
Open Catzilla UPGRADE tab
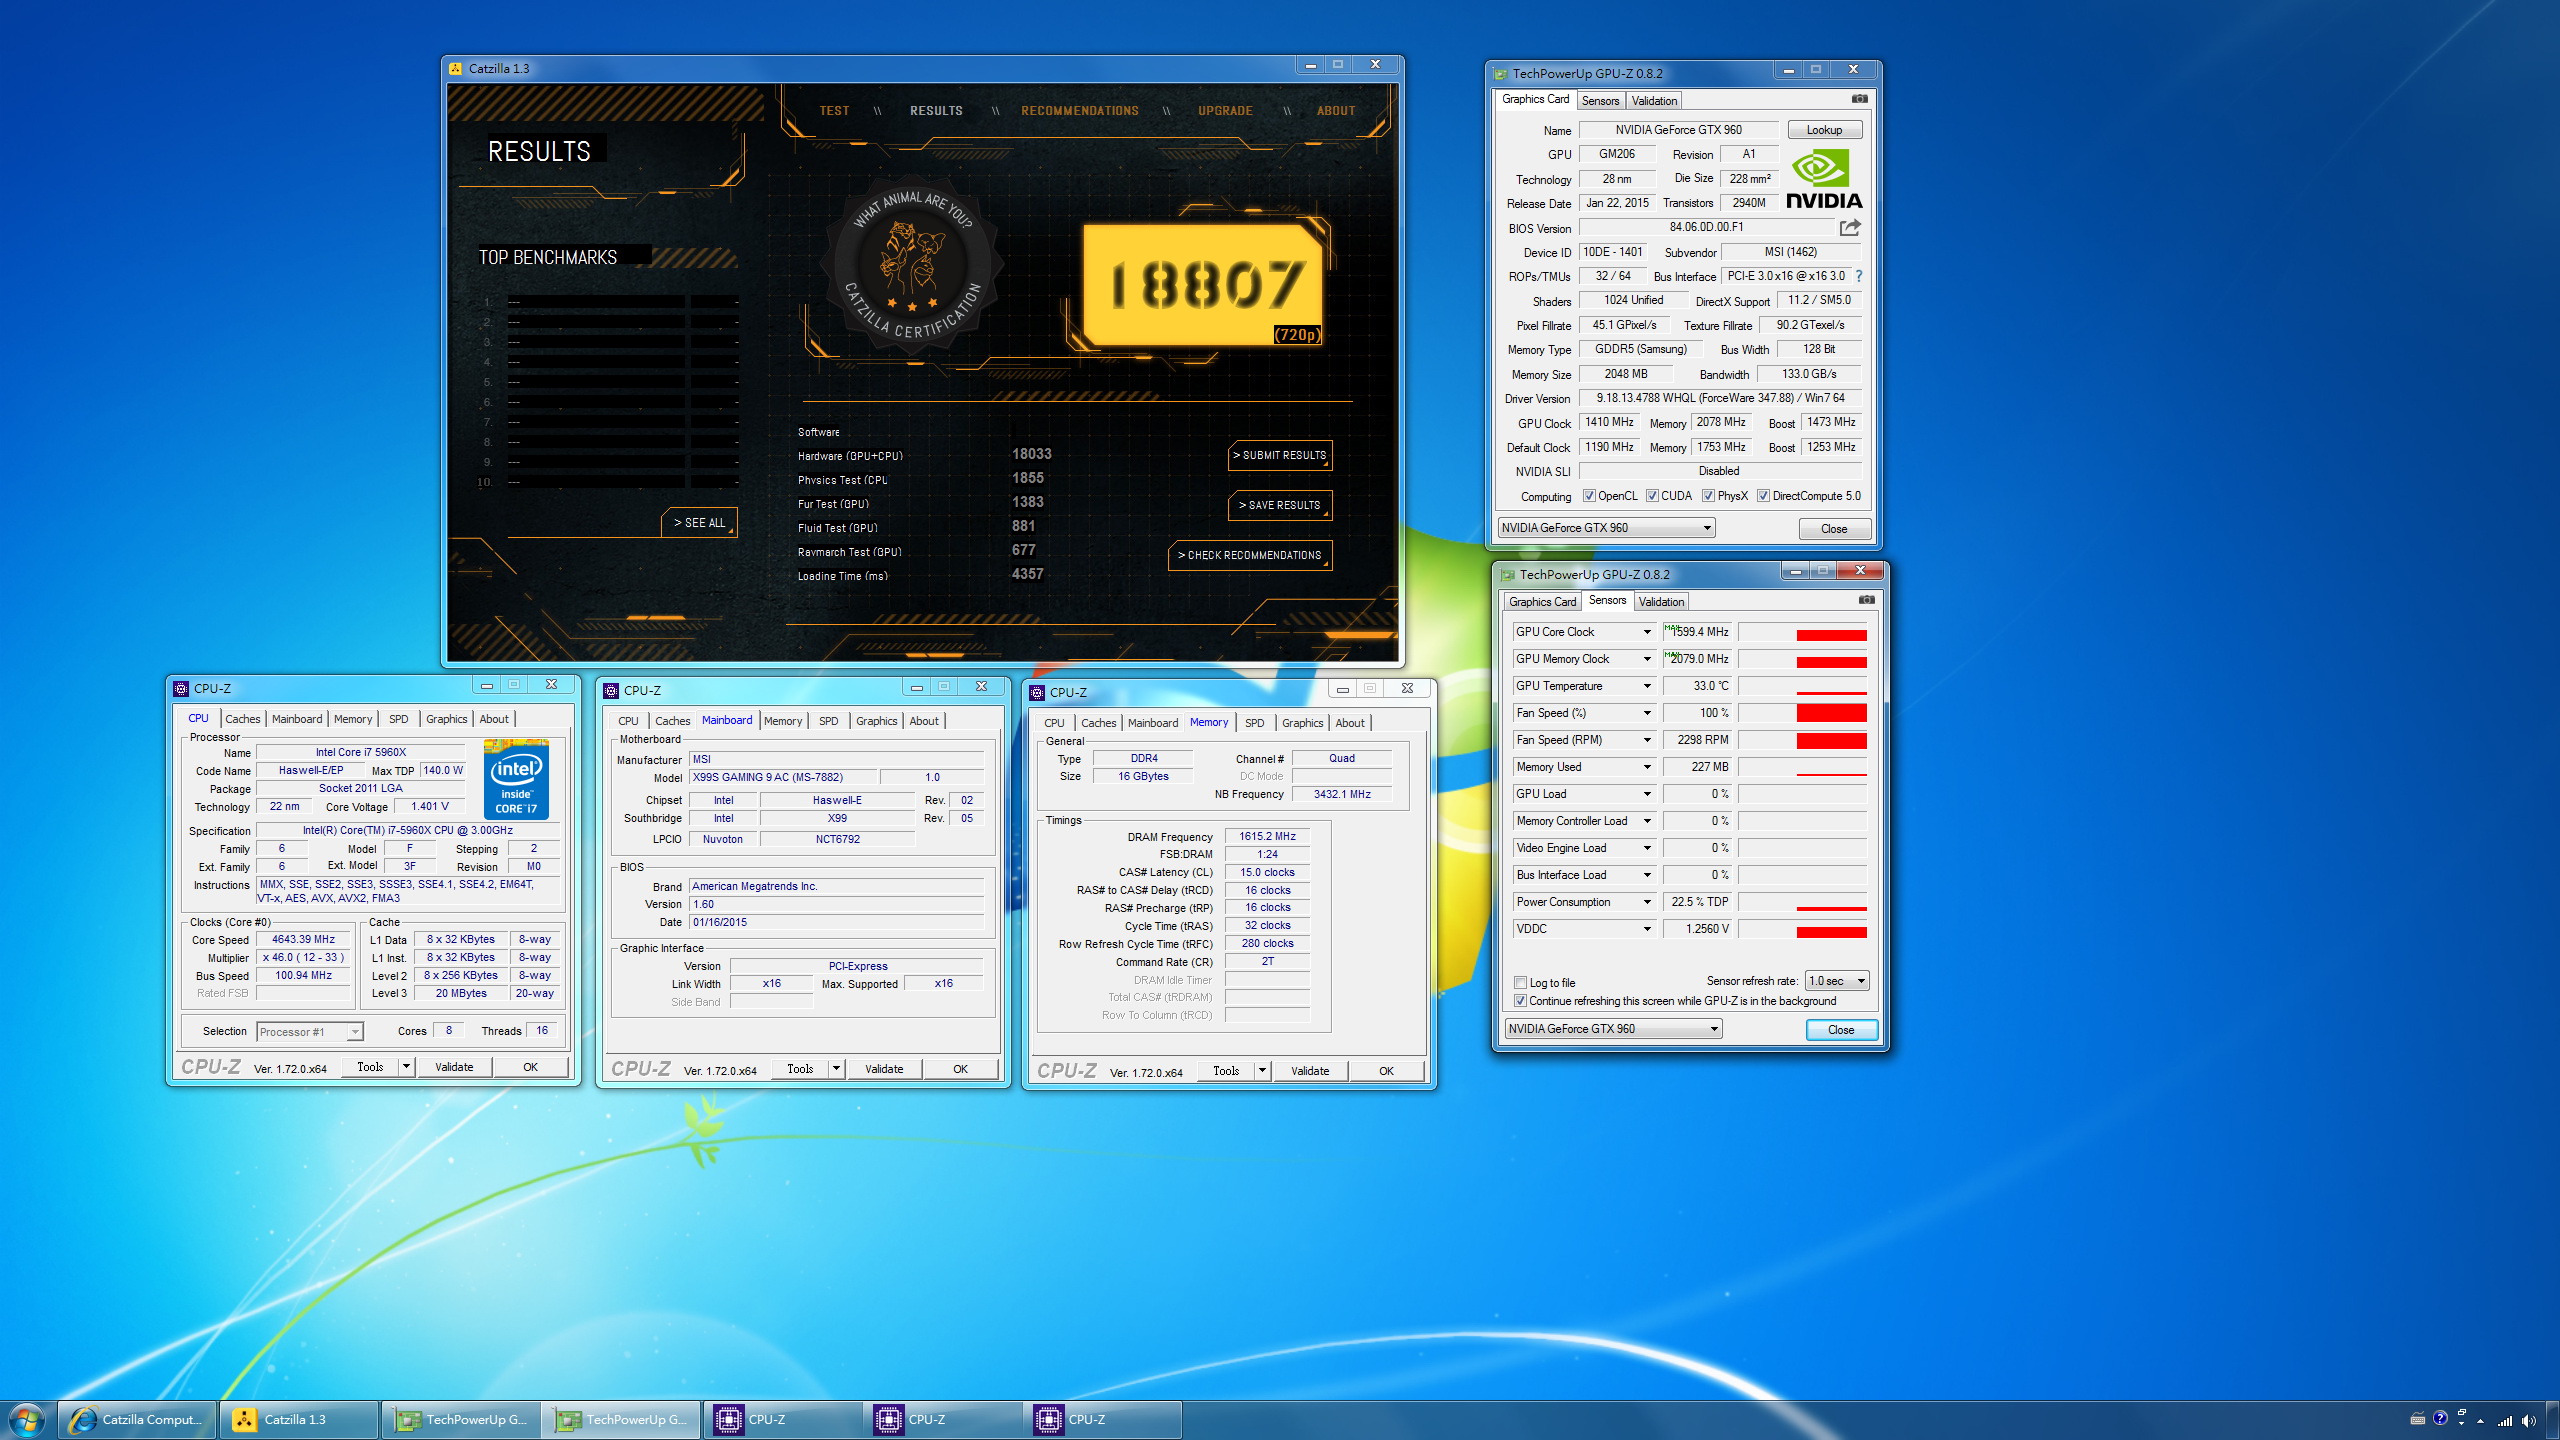[x=1225, y=111]
